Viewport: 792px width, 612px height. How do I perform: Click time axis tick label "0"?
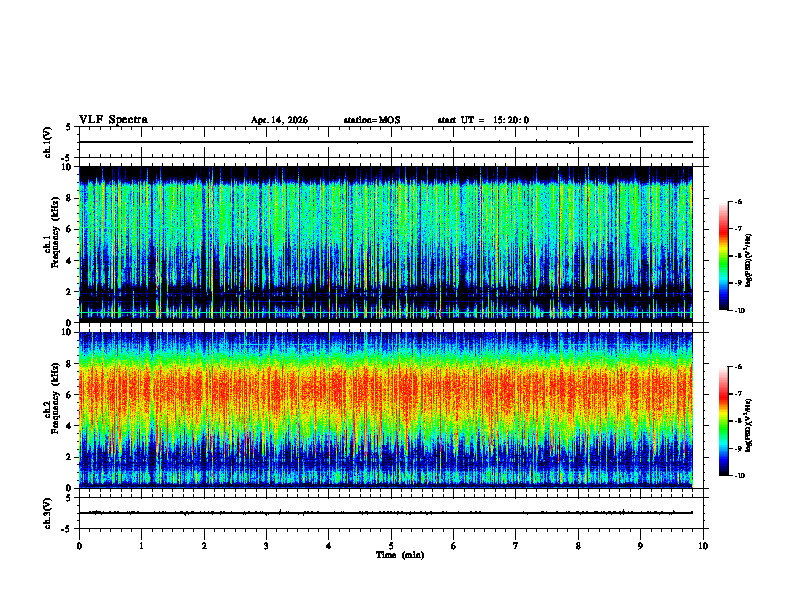point(79,546)
